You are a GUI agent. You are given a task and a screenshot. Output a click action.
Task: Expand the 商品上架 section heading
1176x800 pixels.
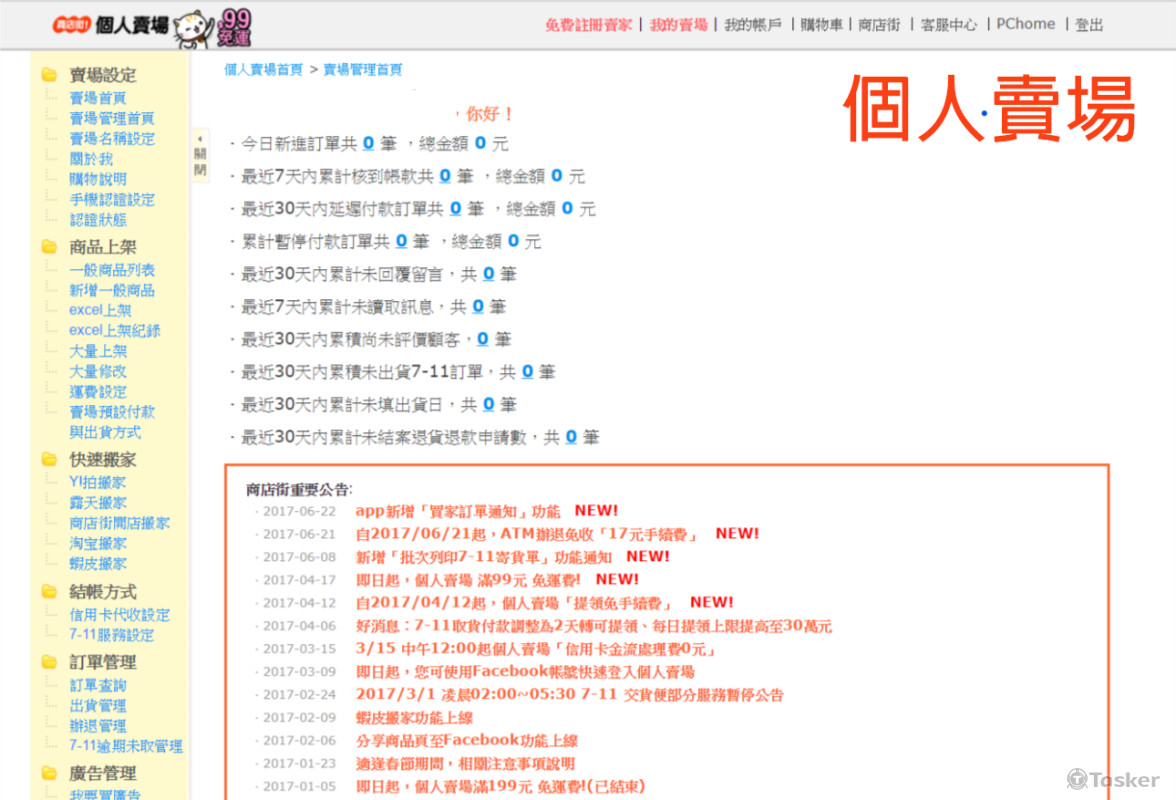(x=102, y=247)
